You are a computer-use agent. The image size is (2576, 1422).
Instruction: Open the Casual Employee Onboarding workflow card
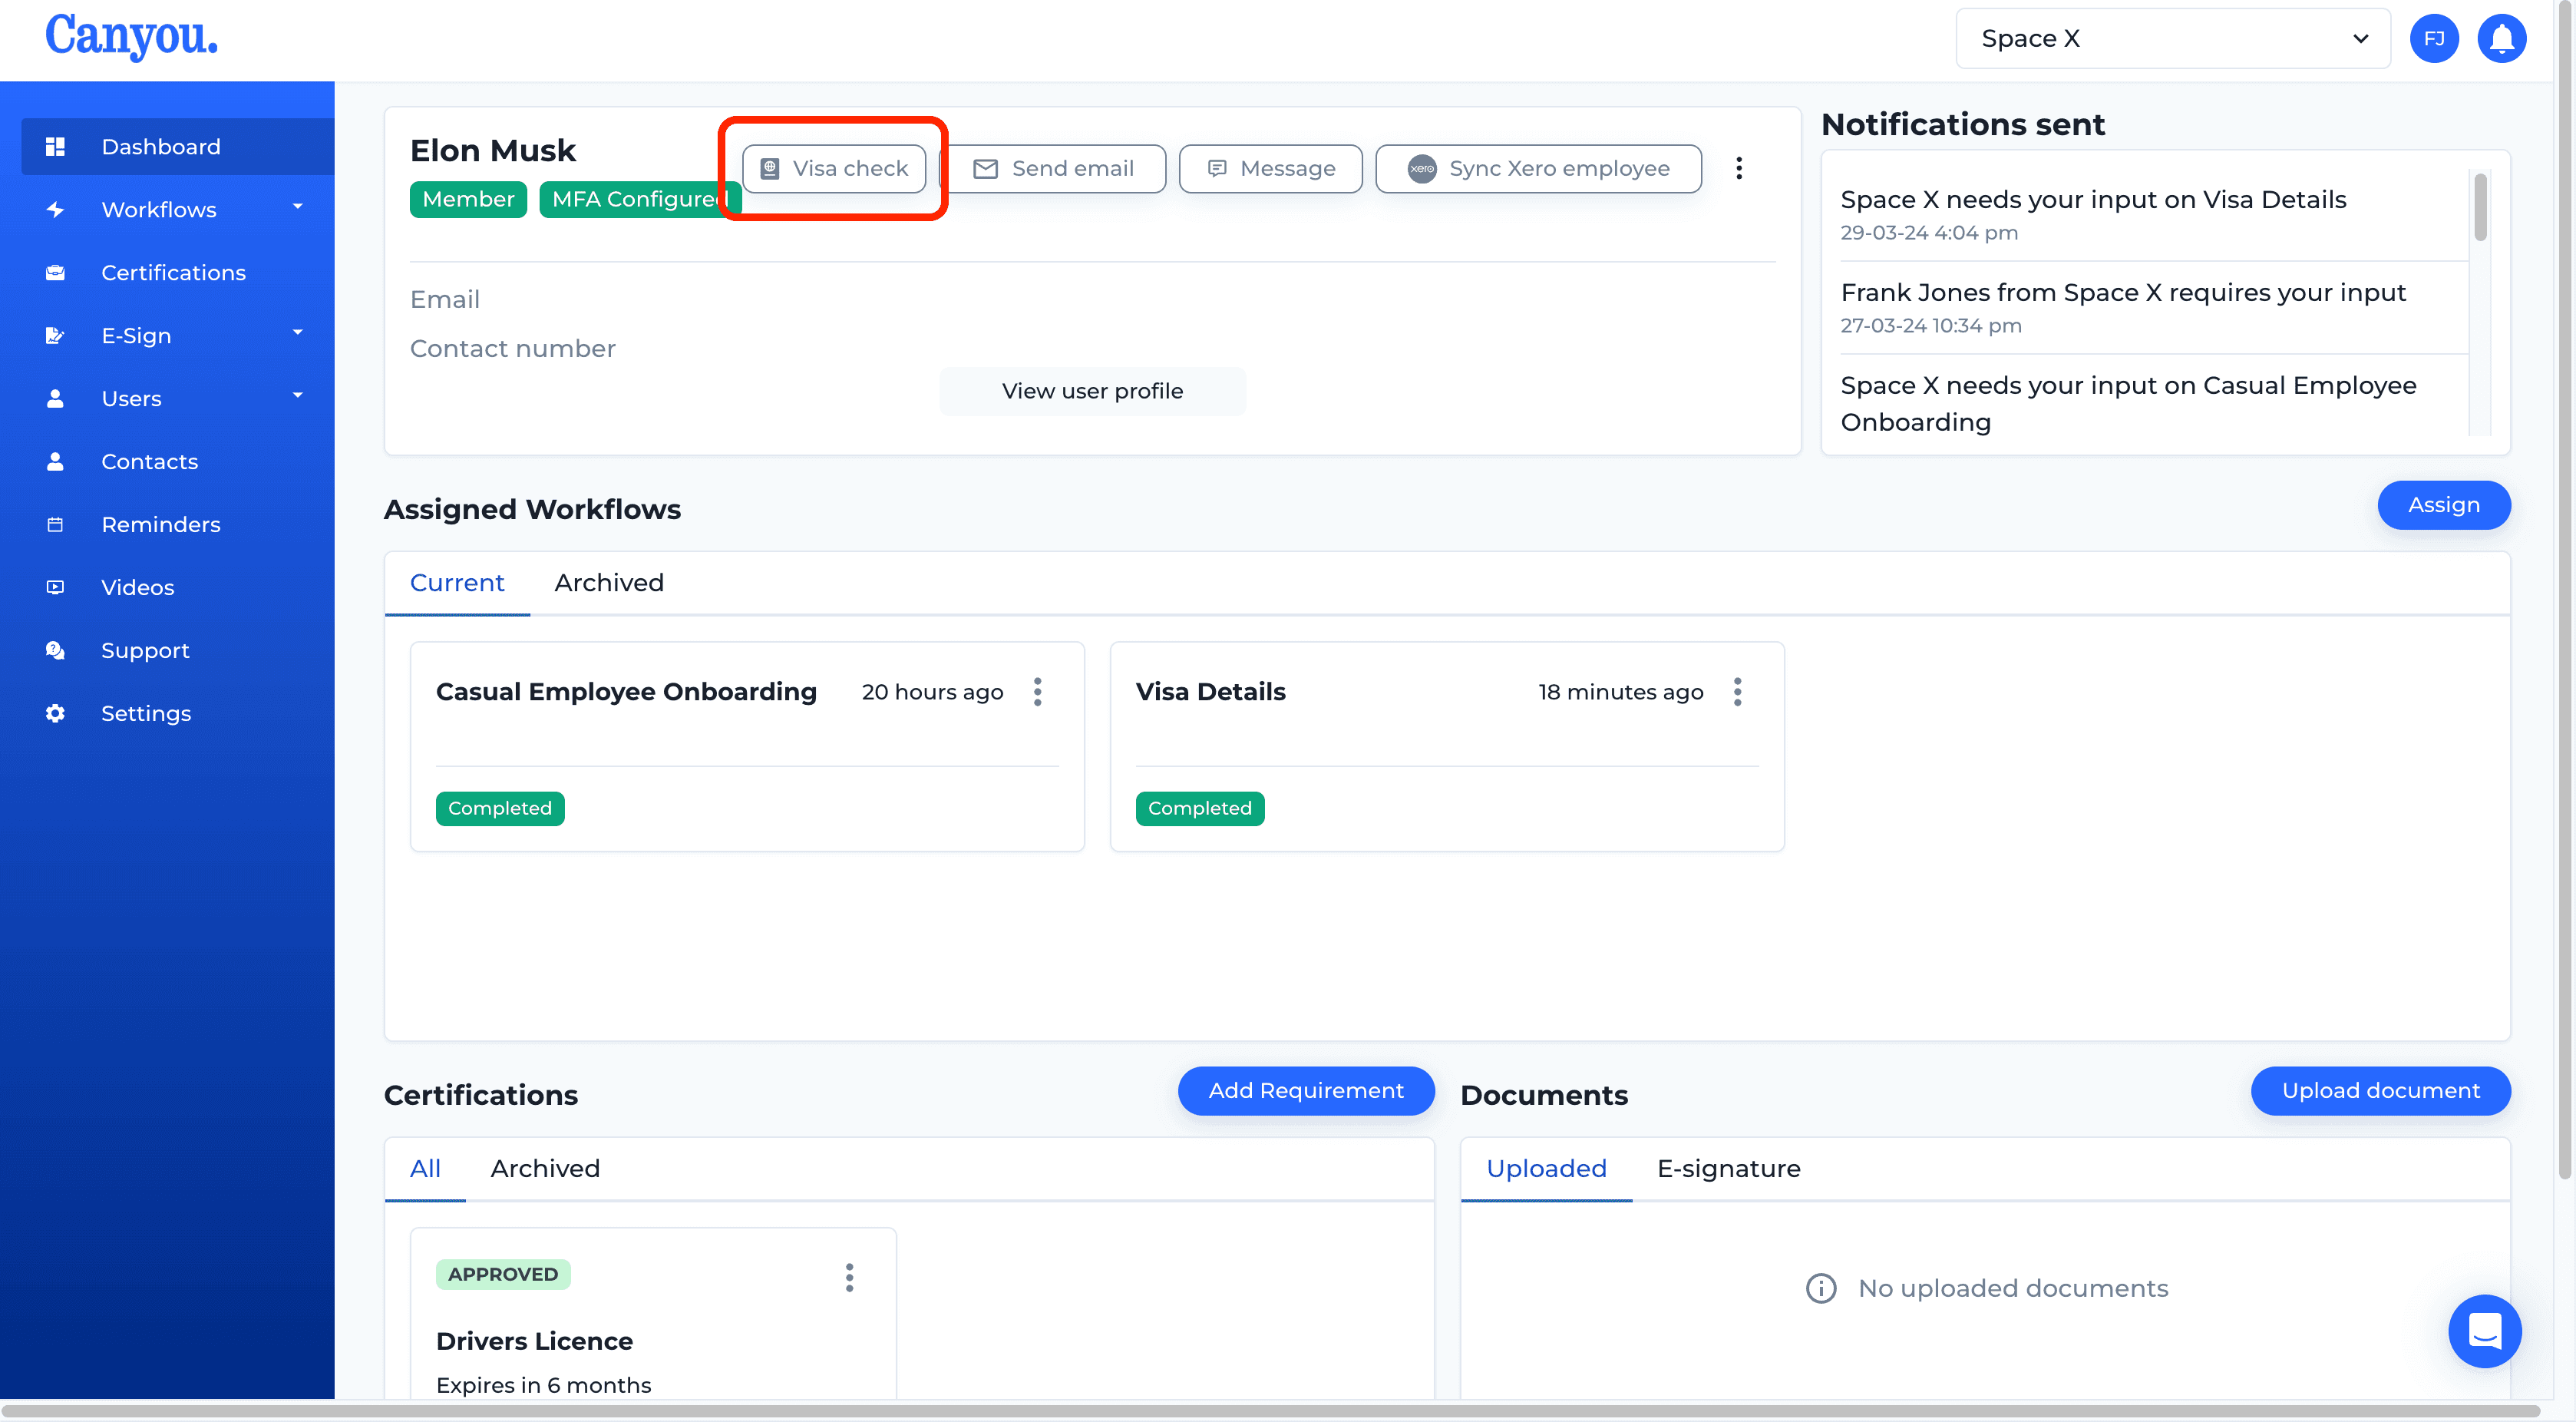tap(747, 747)
